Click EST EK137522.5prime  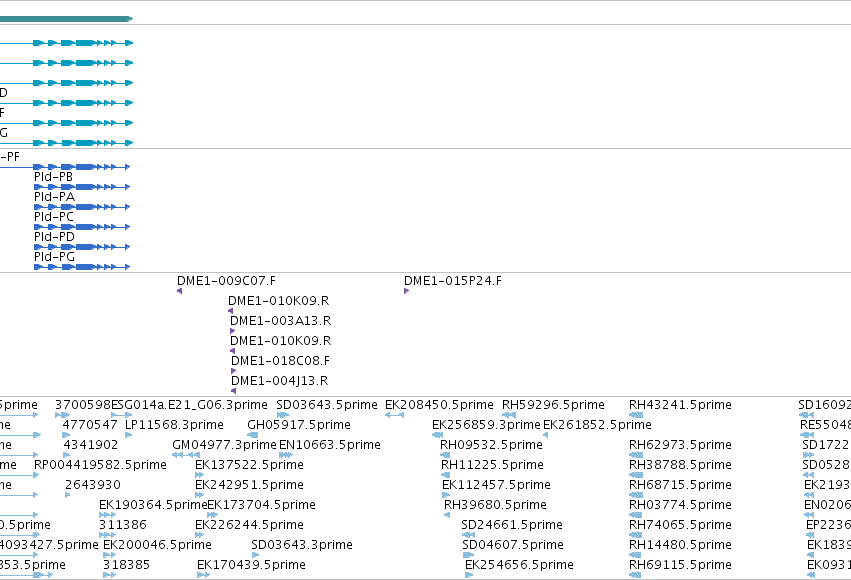249,465
